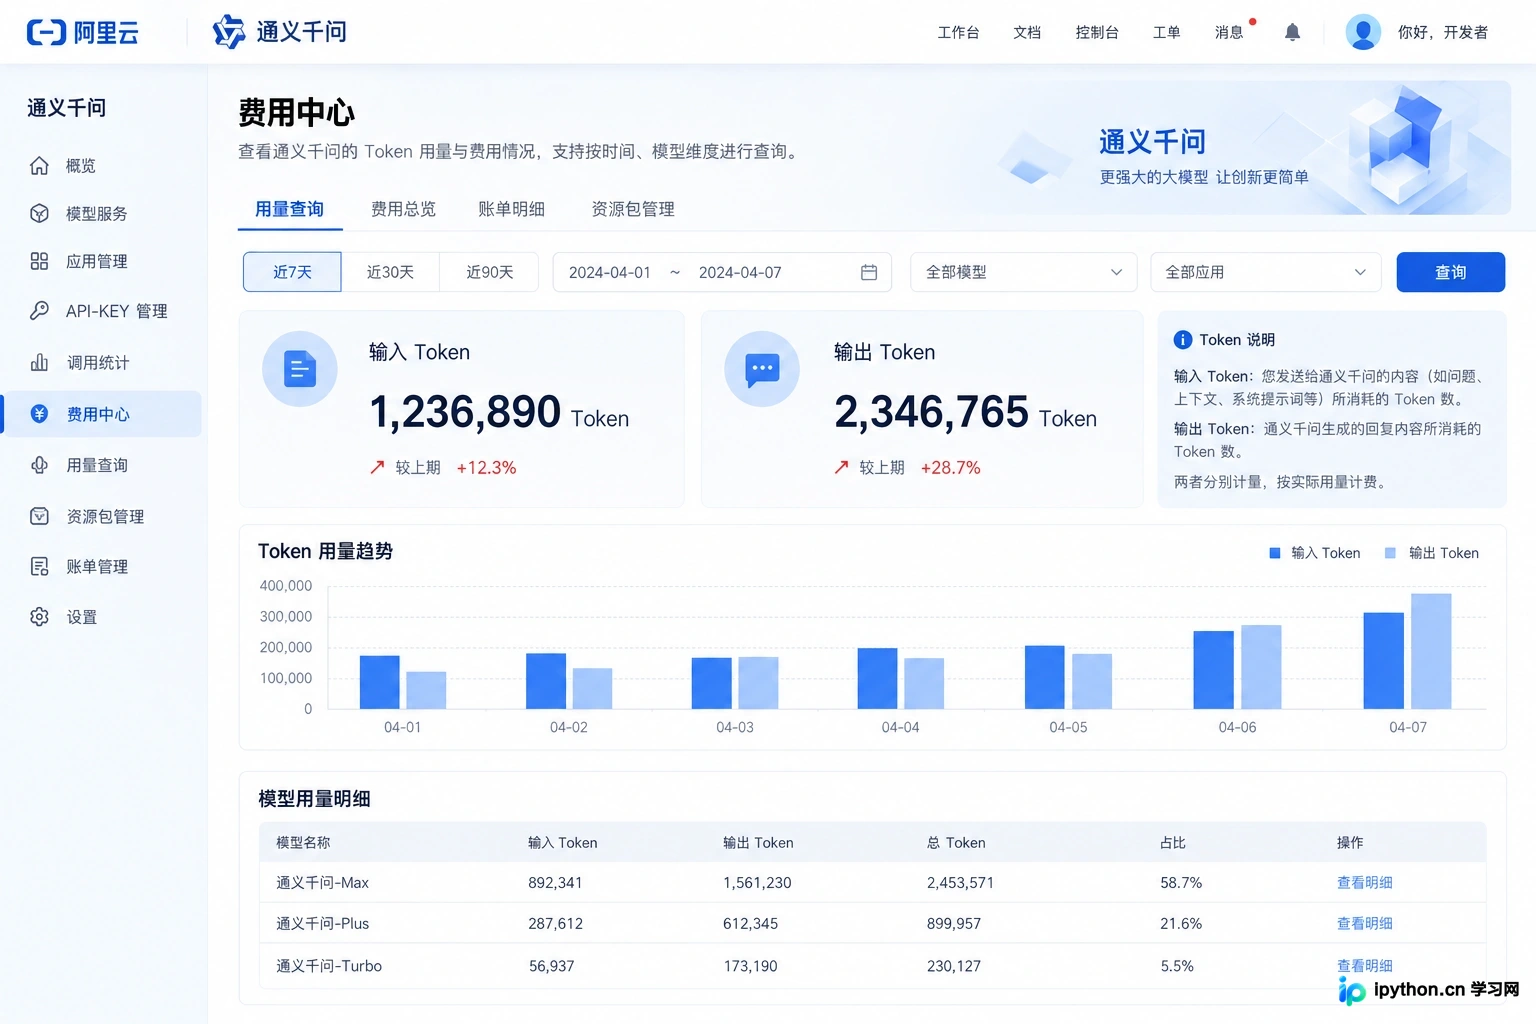Click the 你好，开发者 user label

(x=1443, y=32)
